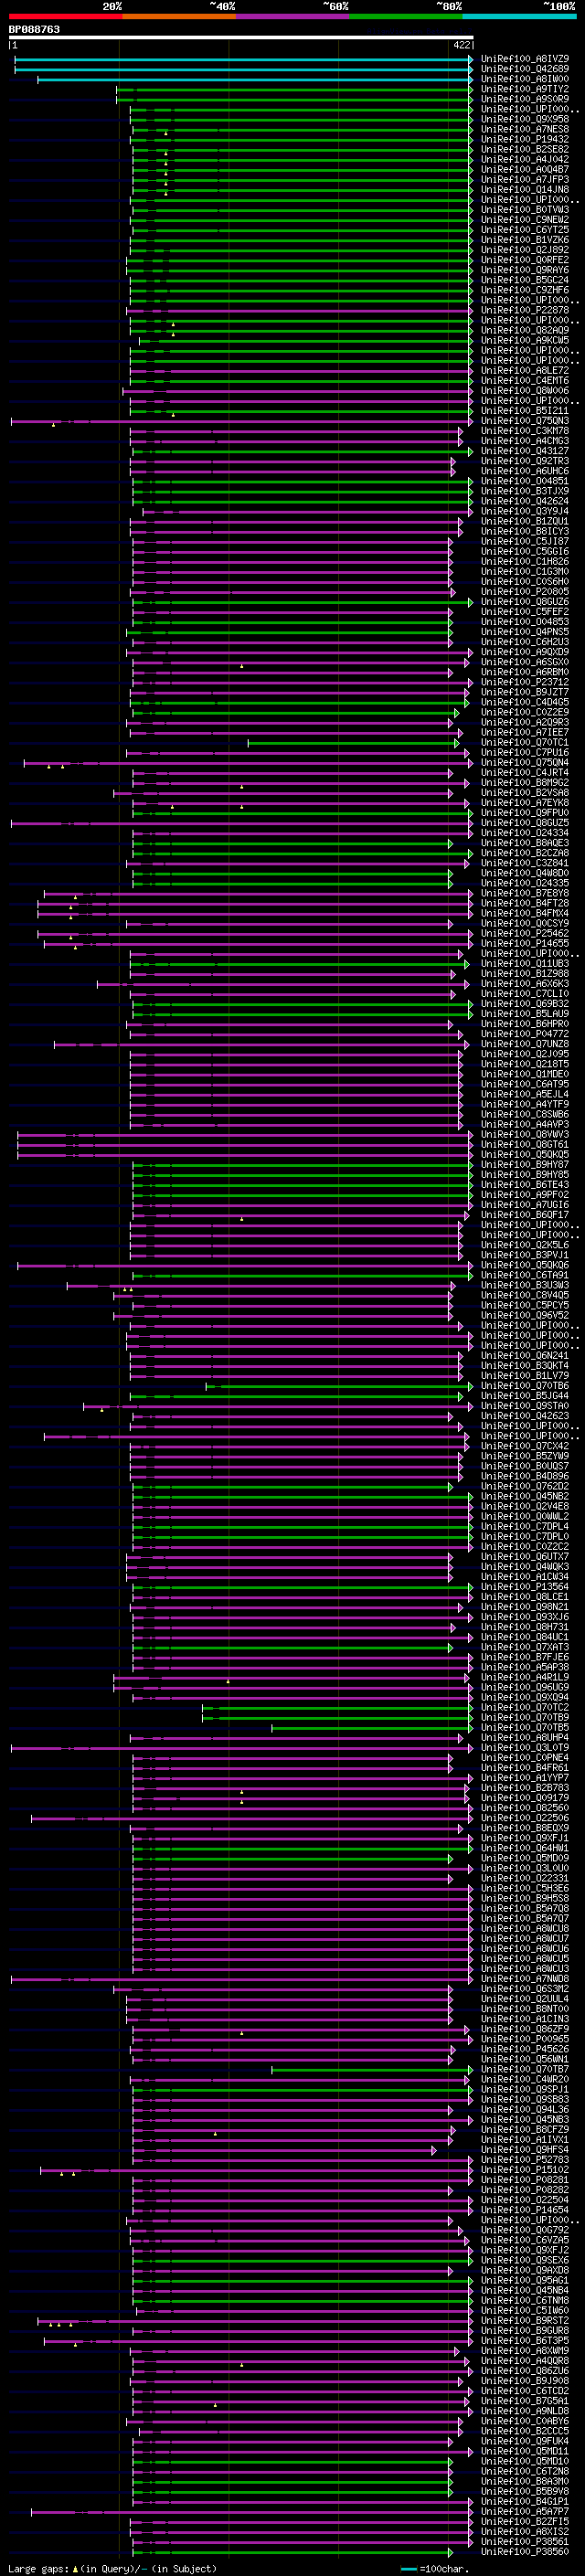
Task: Open hit UniRef100_Q9X958
Action: pos(525,119)
